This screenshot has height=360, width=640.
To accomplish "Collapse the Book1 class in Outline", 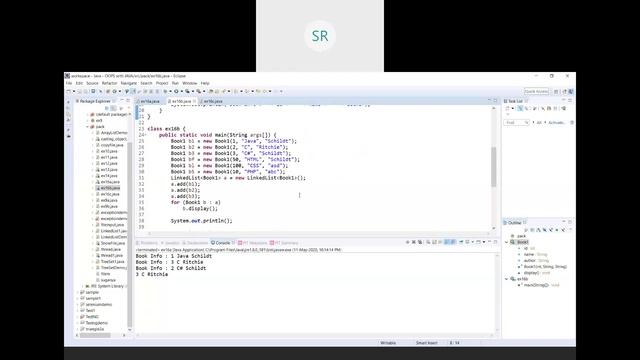I will (507, 242).
